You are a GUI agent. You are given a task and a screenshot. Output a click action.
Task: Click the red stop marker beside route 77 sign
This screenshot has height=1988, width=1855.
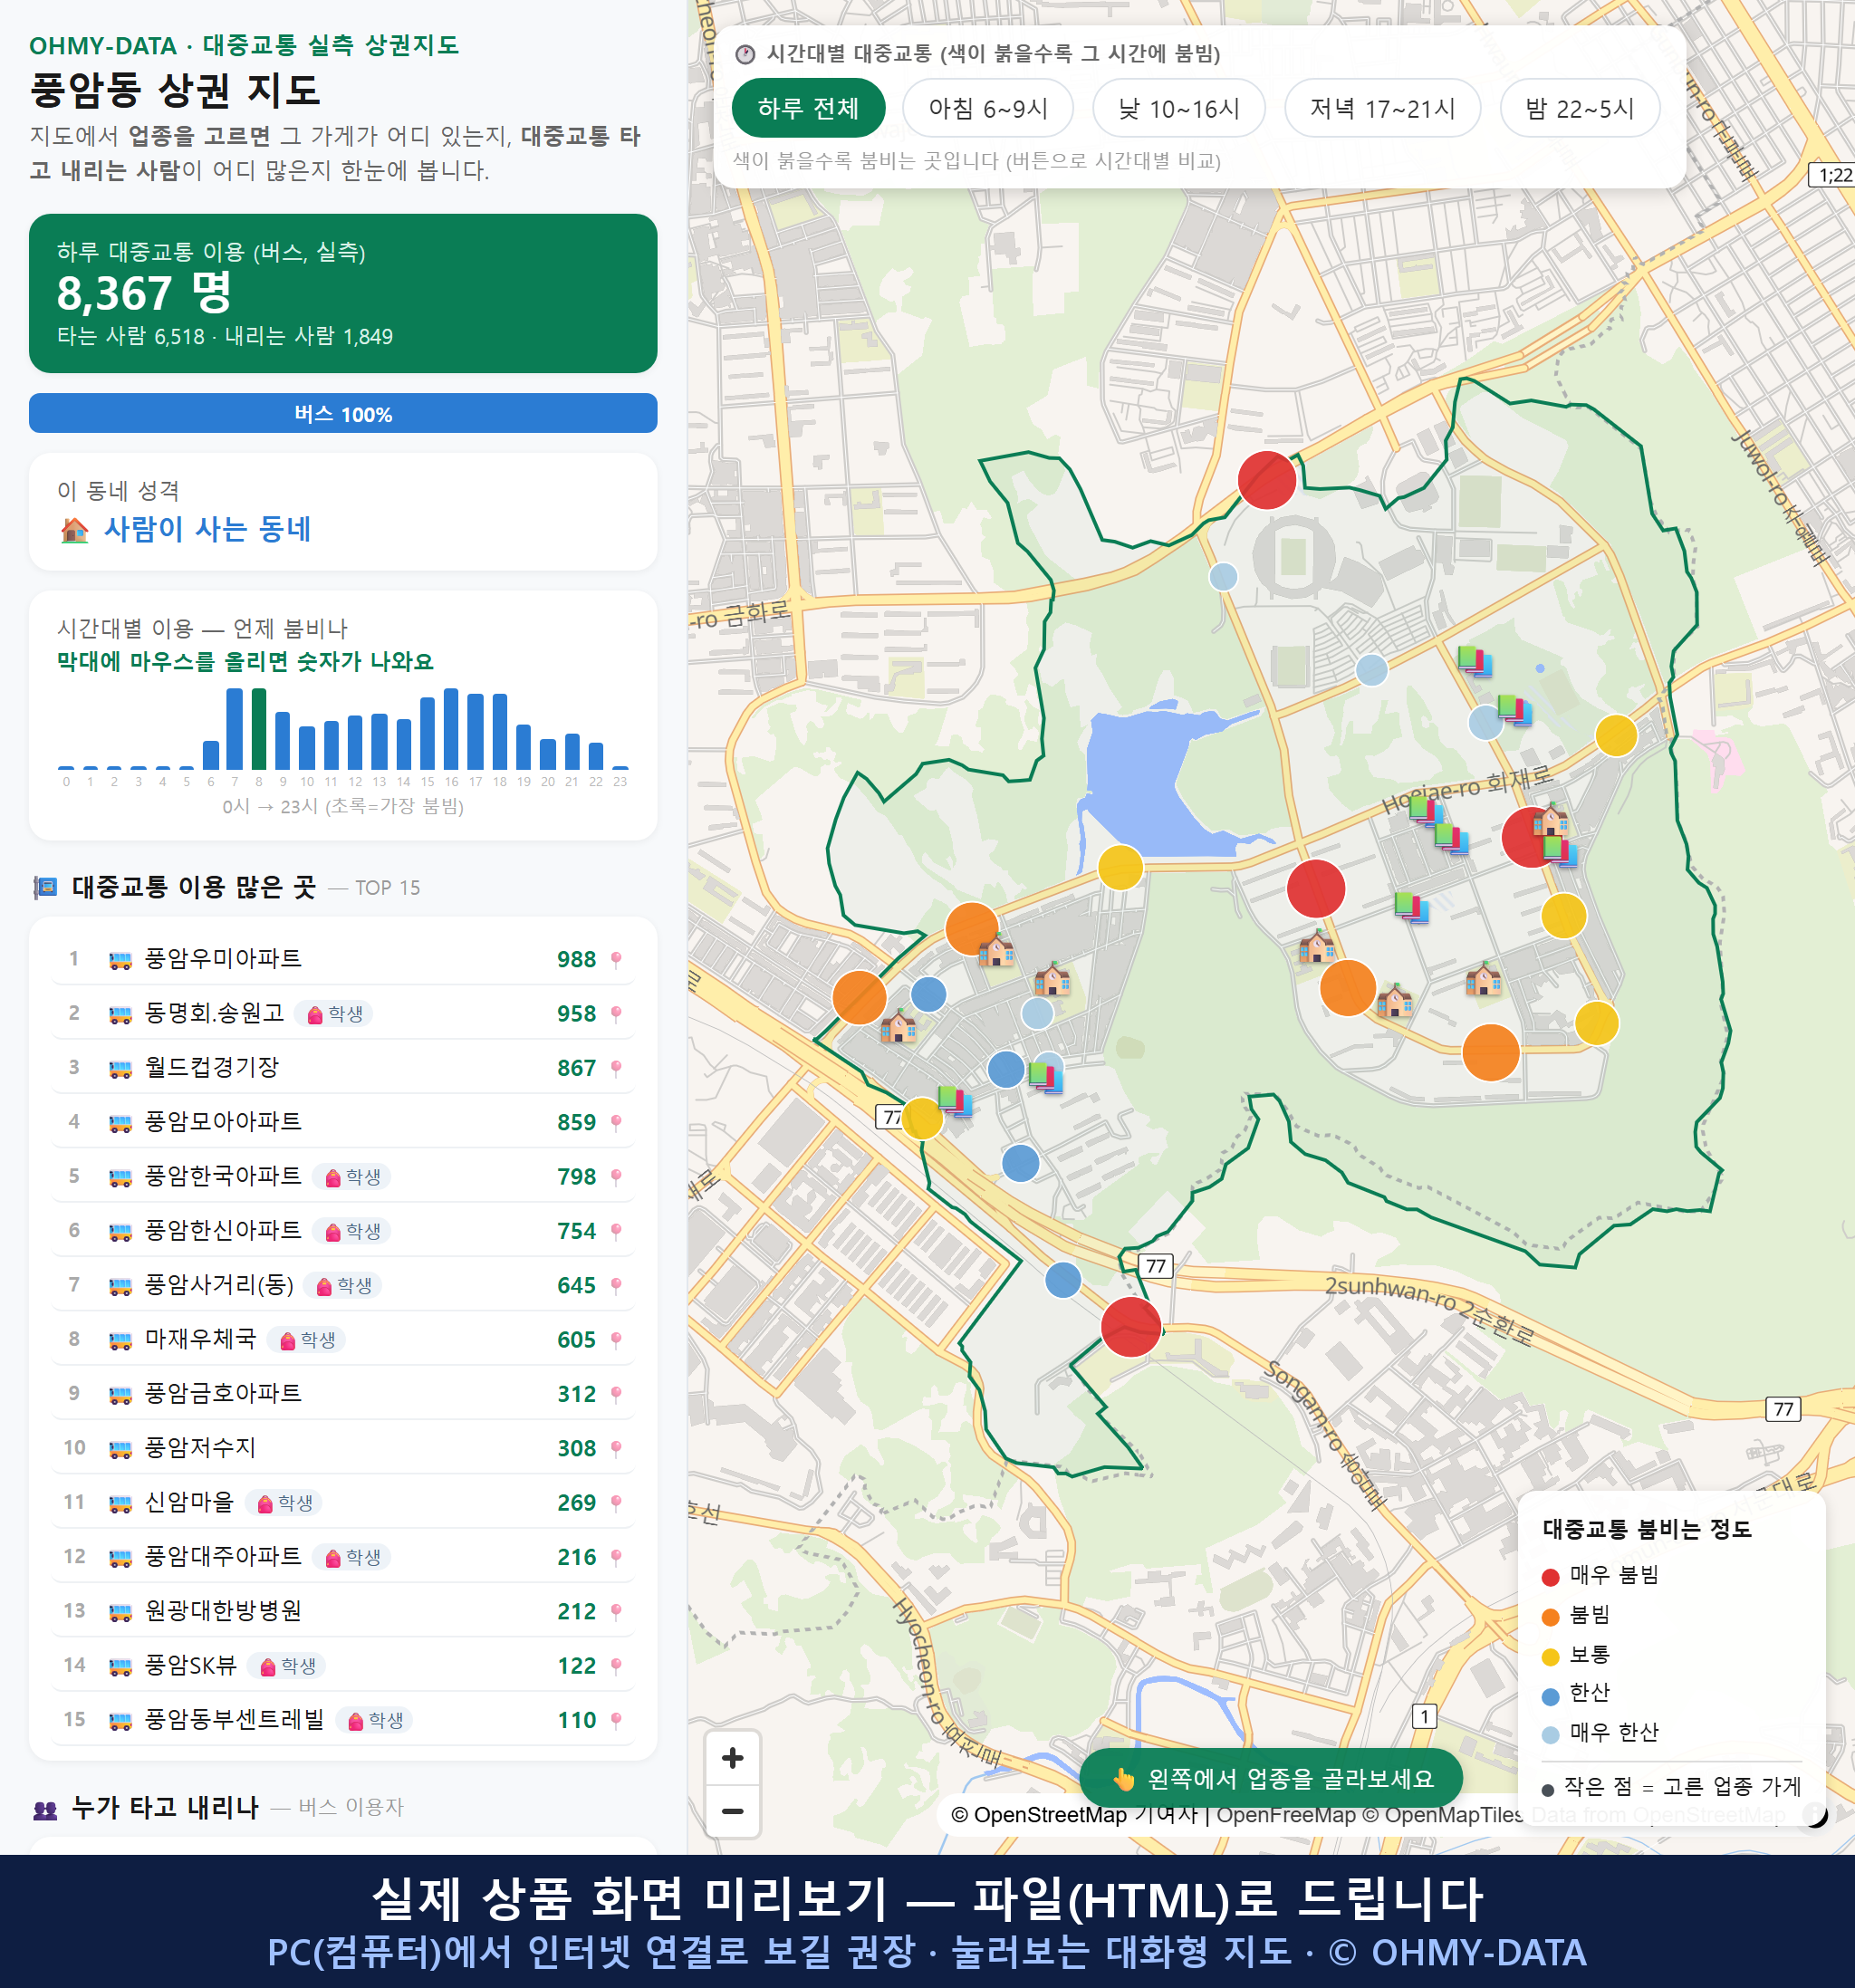click(1130, 1327)
